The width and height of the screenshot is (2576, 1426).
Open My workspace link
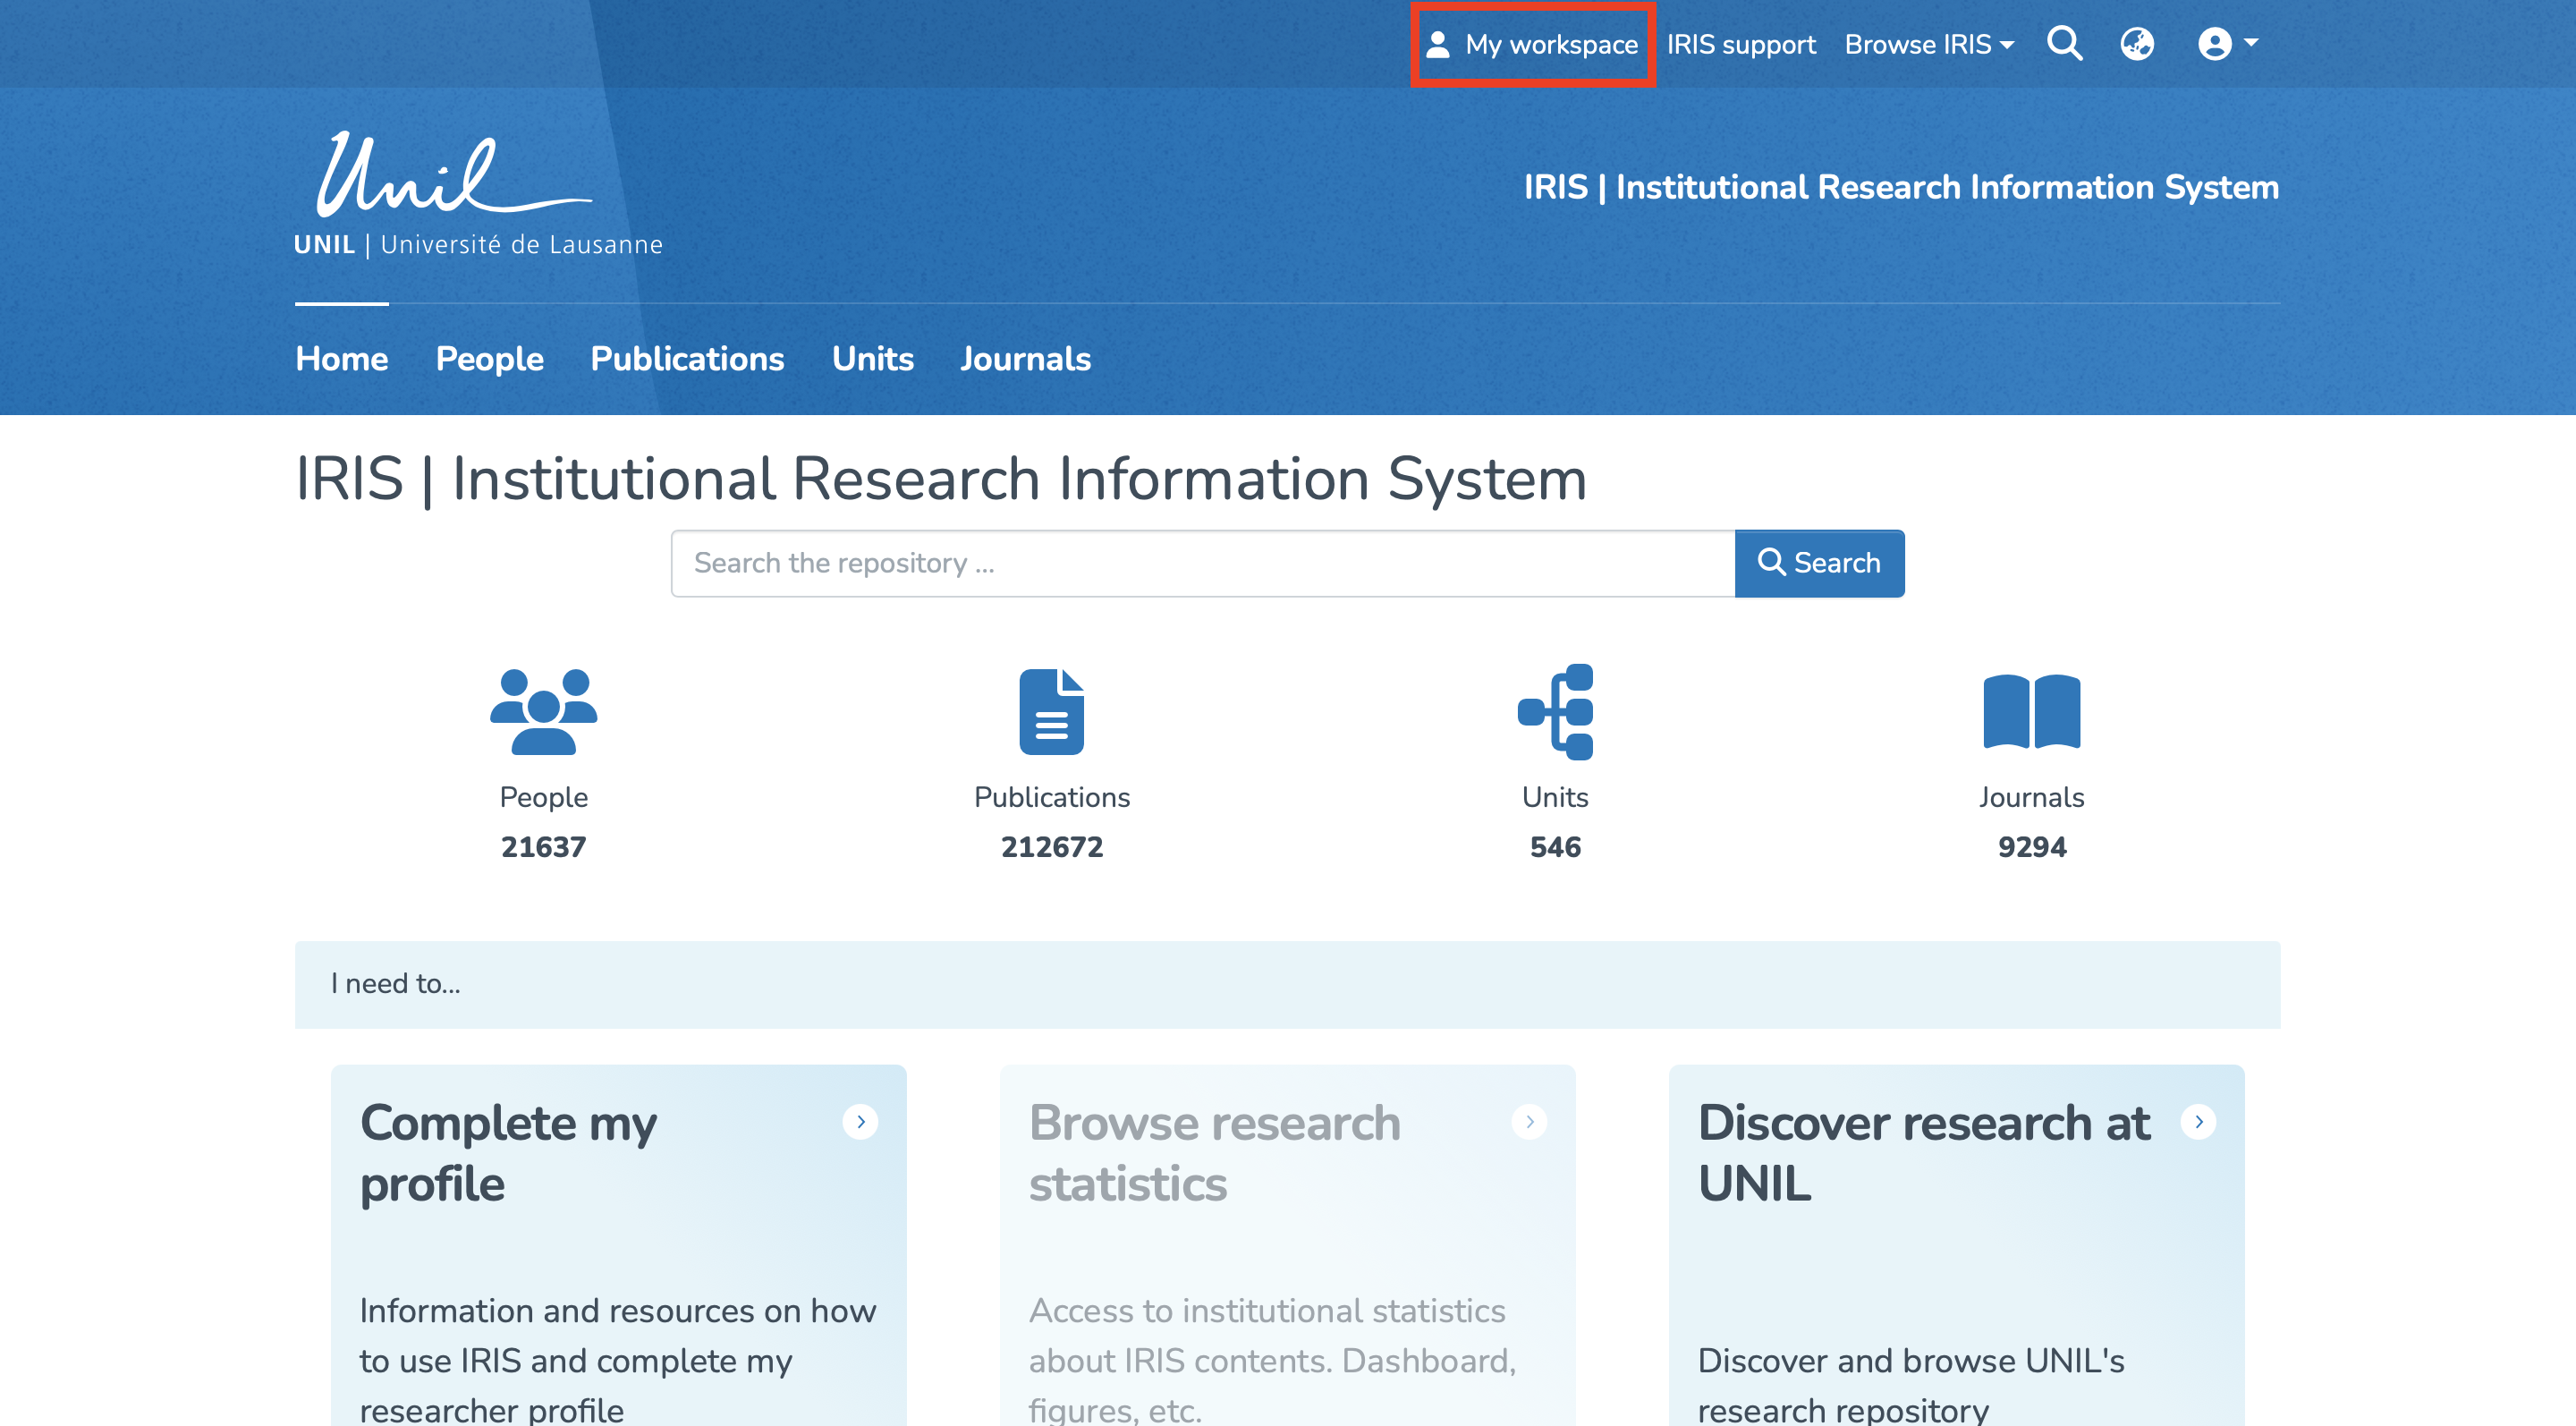(x=1533, y=45)
